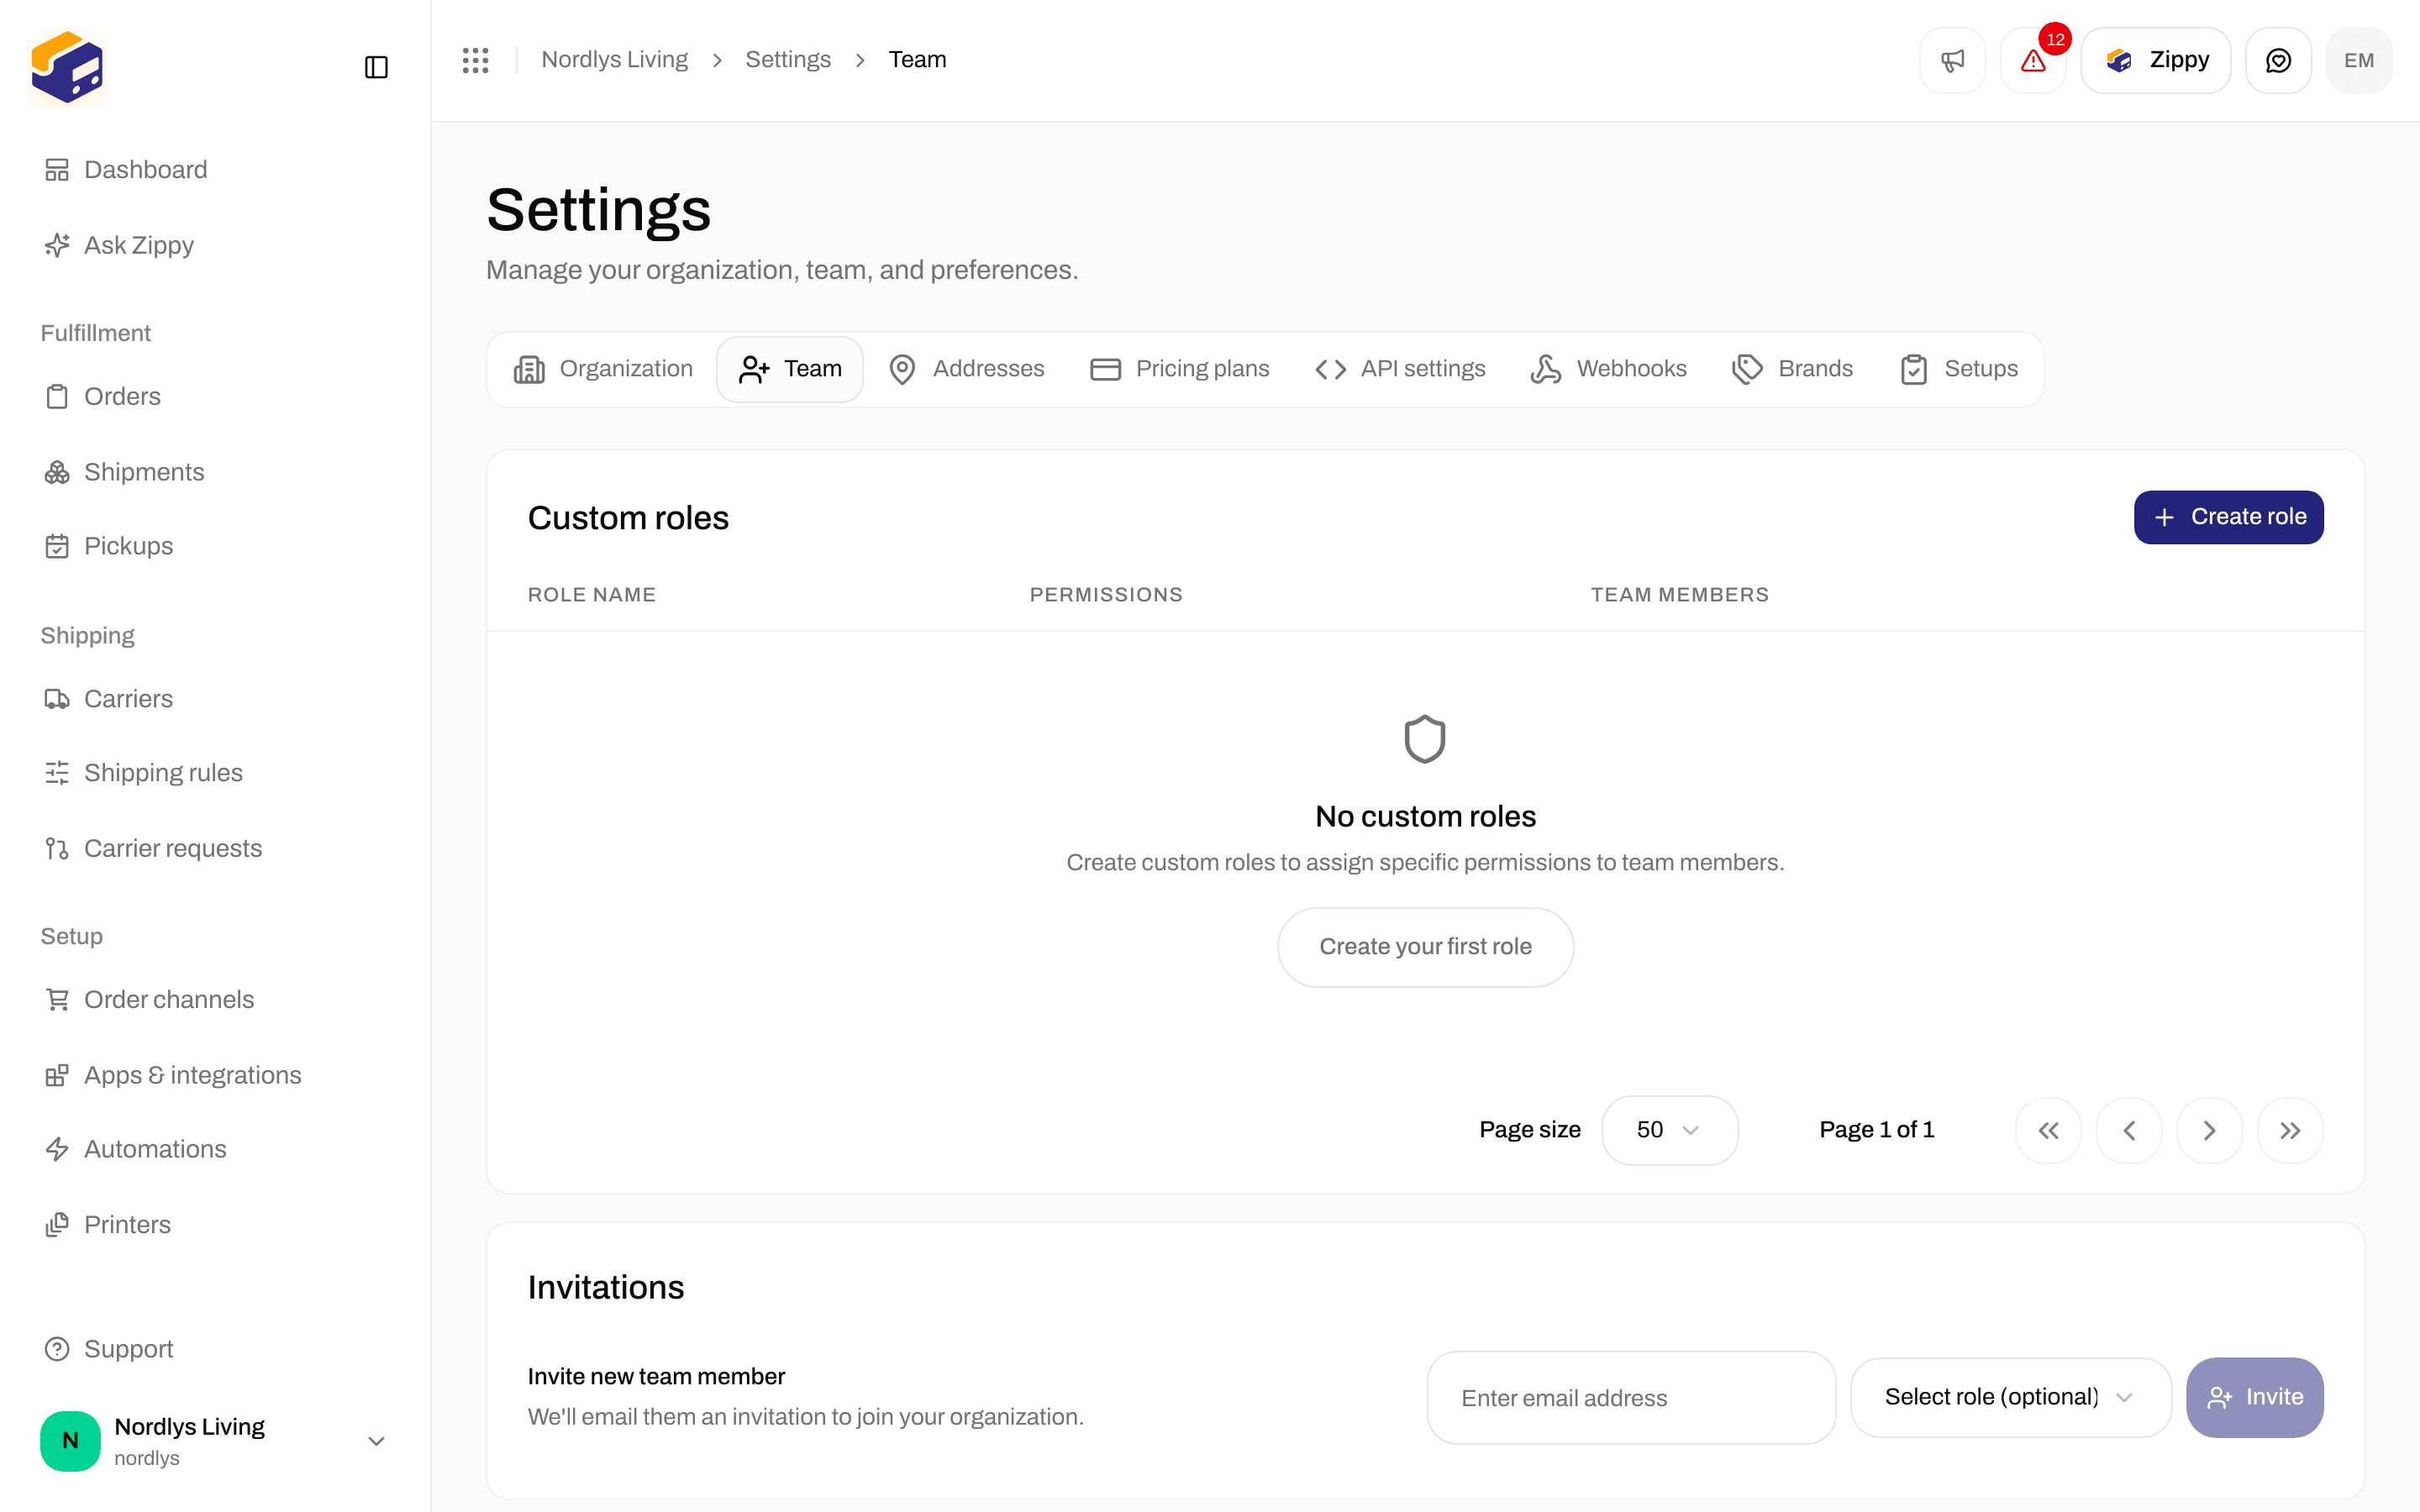Go to next page chevron
2420x1512 pixels.
tap(2209, 1130)
